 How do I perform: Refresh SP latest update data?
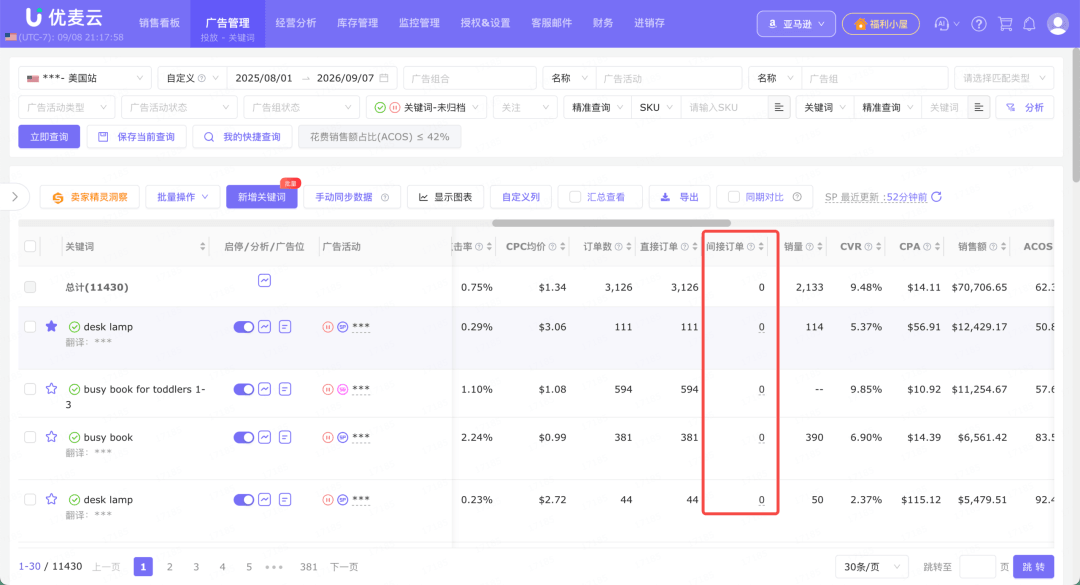click(936, 197)
